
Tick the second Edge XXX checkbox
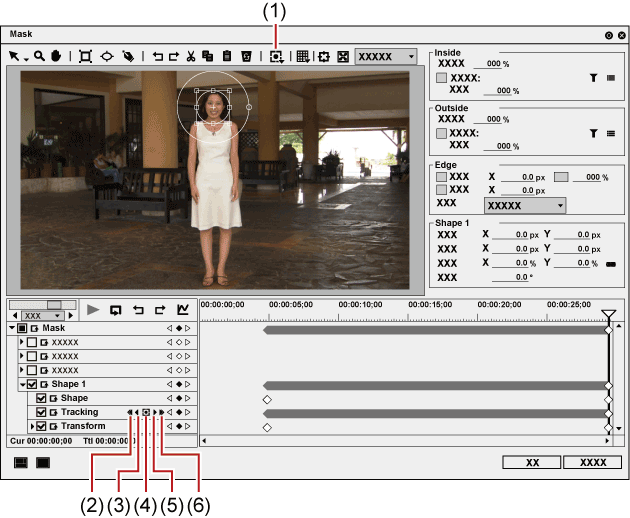coord(441,189)
